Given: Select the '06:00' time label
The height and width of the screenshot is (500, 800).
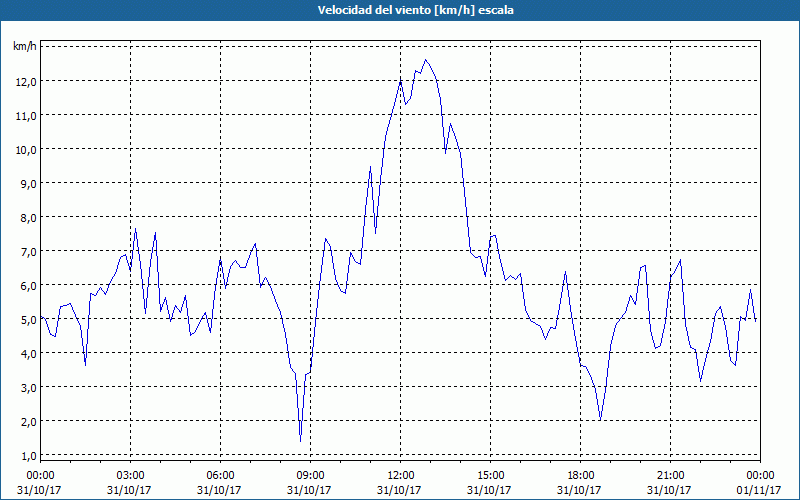Looking at the screenshot, I should pos(220,476).
